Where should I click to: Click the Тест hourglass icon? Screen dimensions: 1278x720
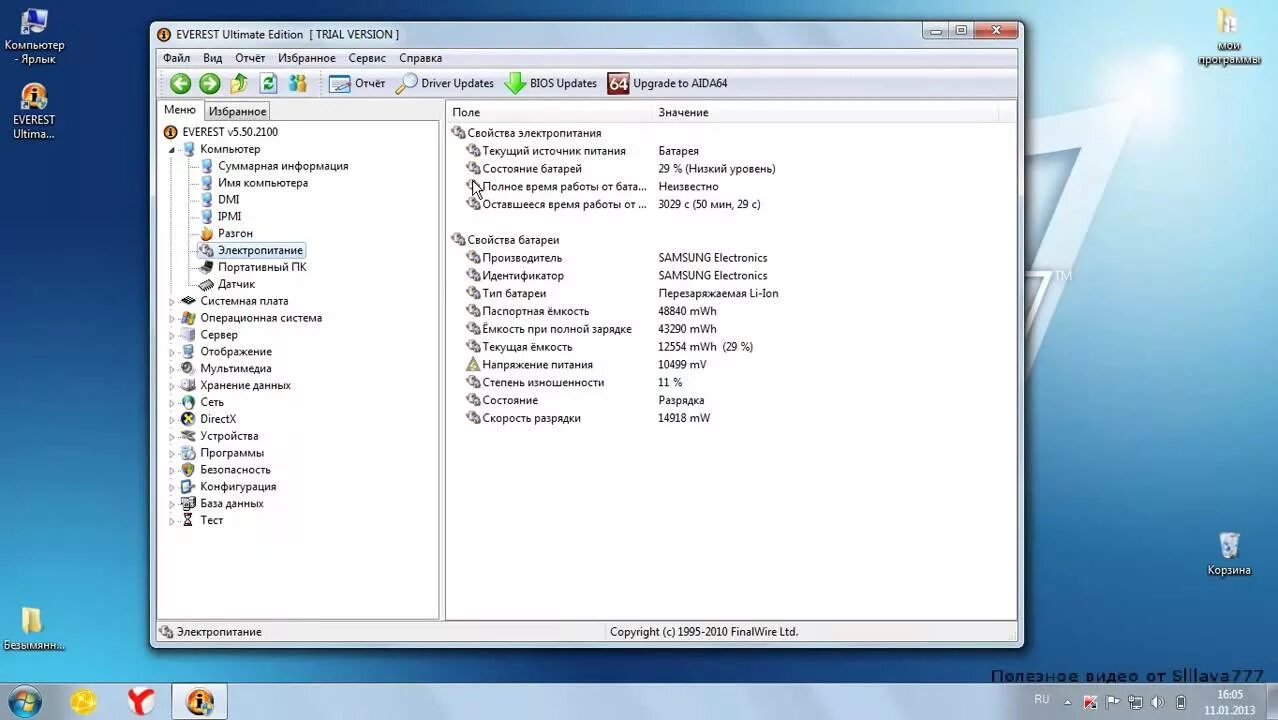click(x=187, y=521)
